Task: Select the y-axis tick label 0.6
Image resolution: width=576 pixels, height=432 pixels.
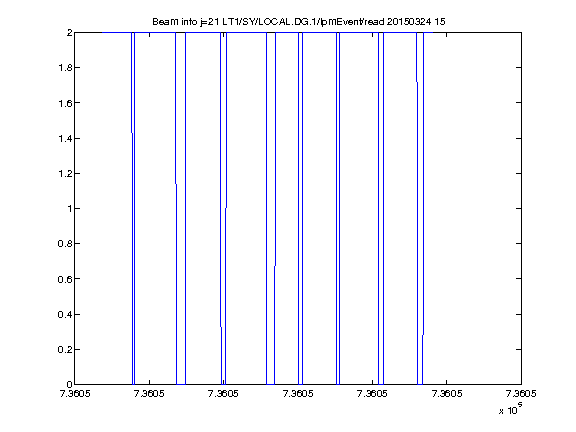Action: coord(65,279)
